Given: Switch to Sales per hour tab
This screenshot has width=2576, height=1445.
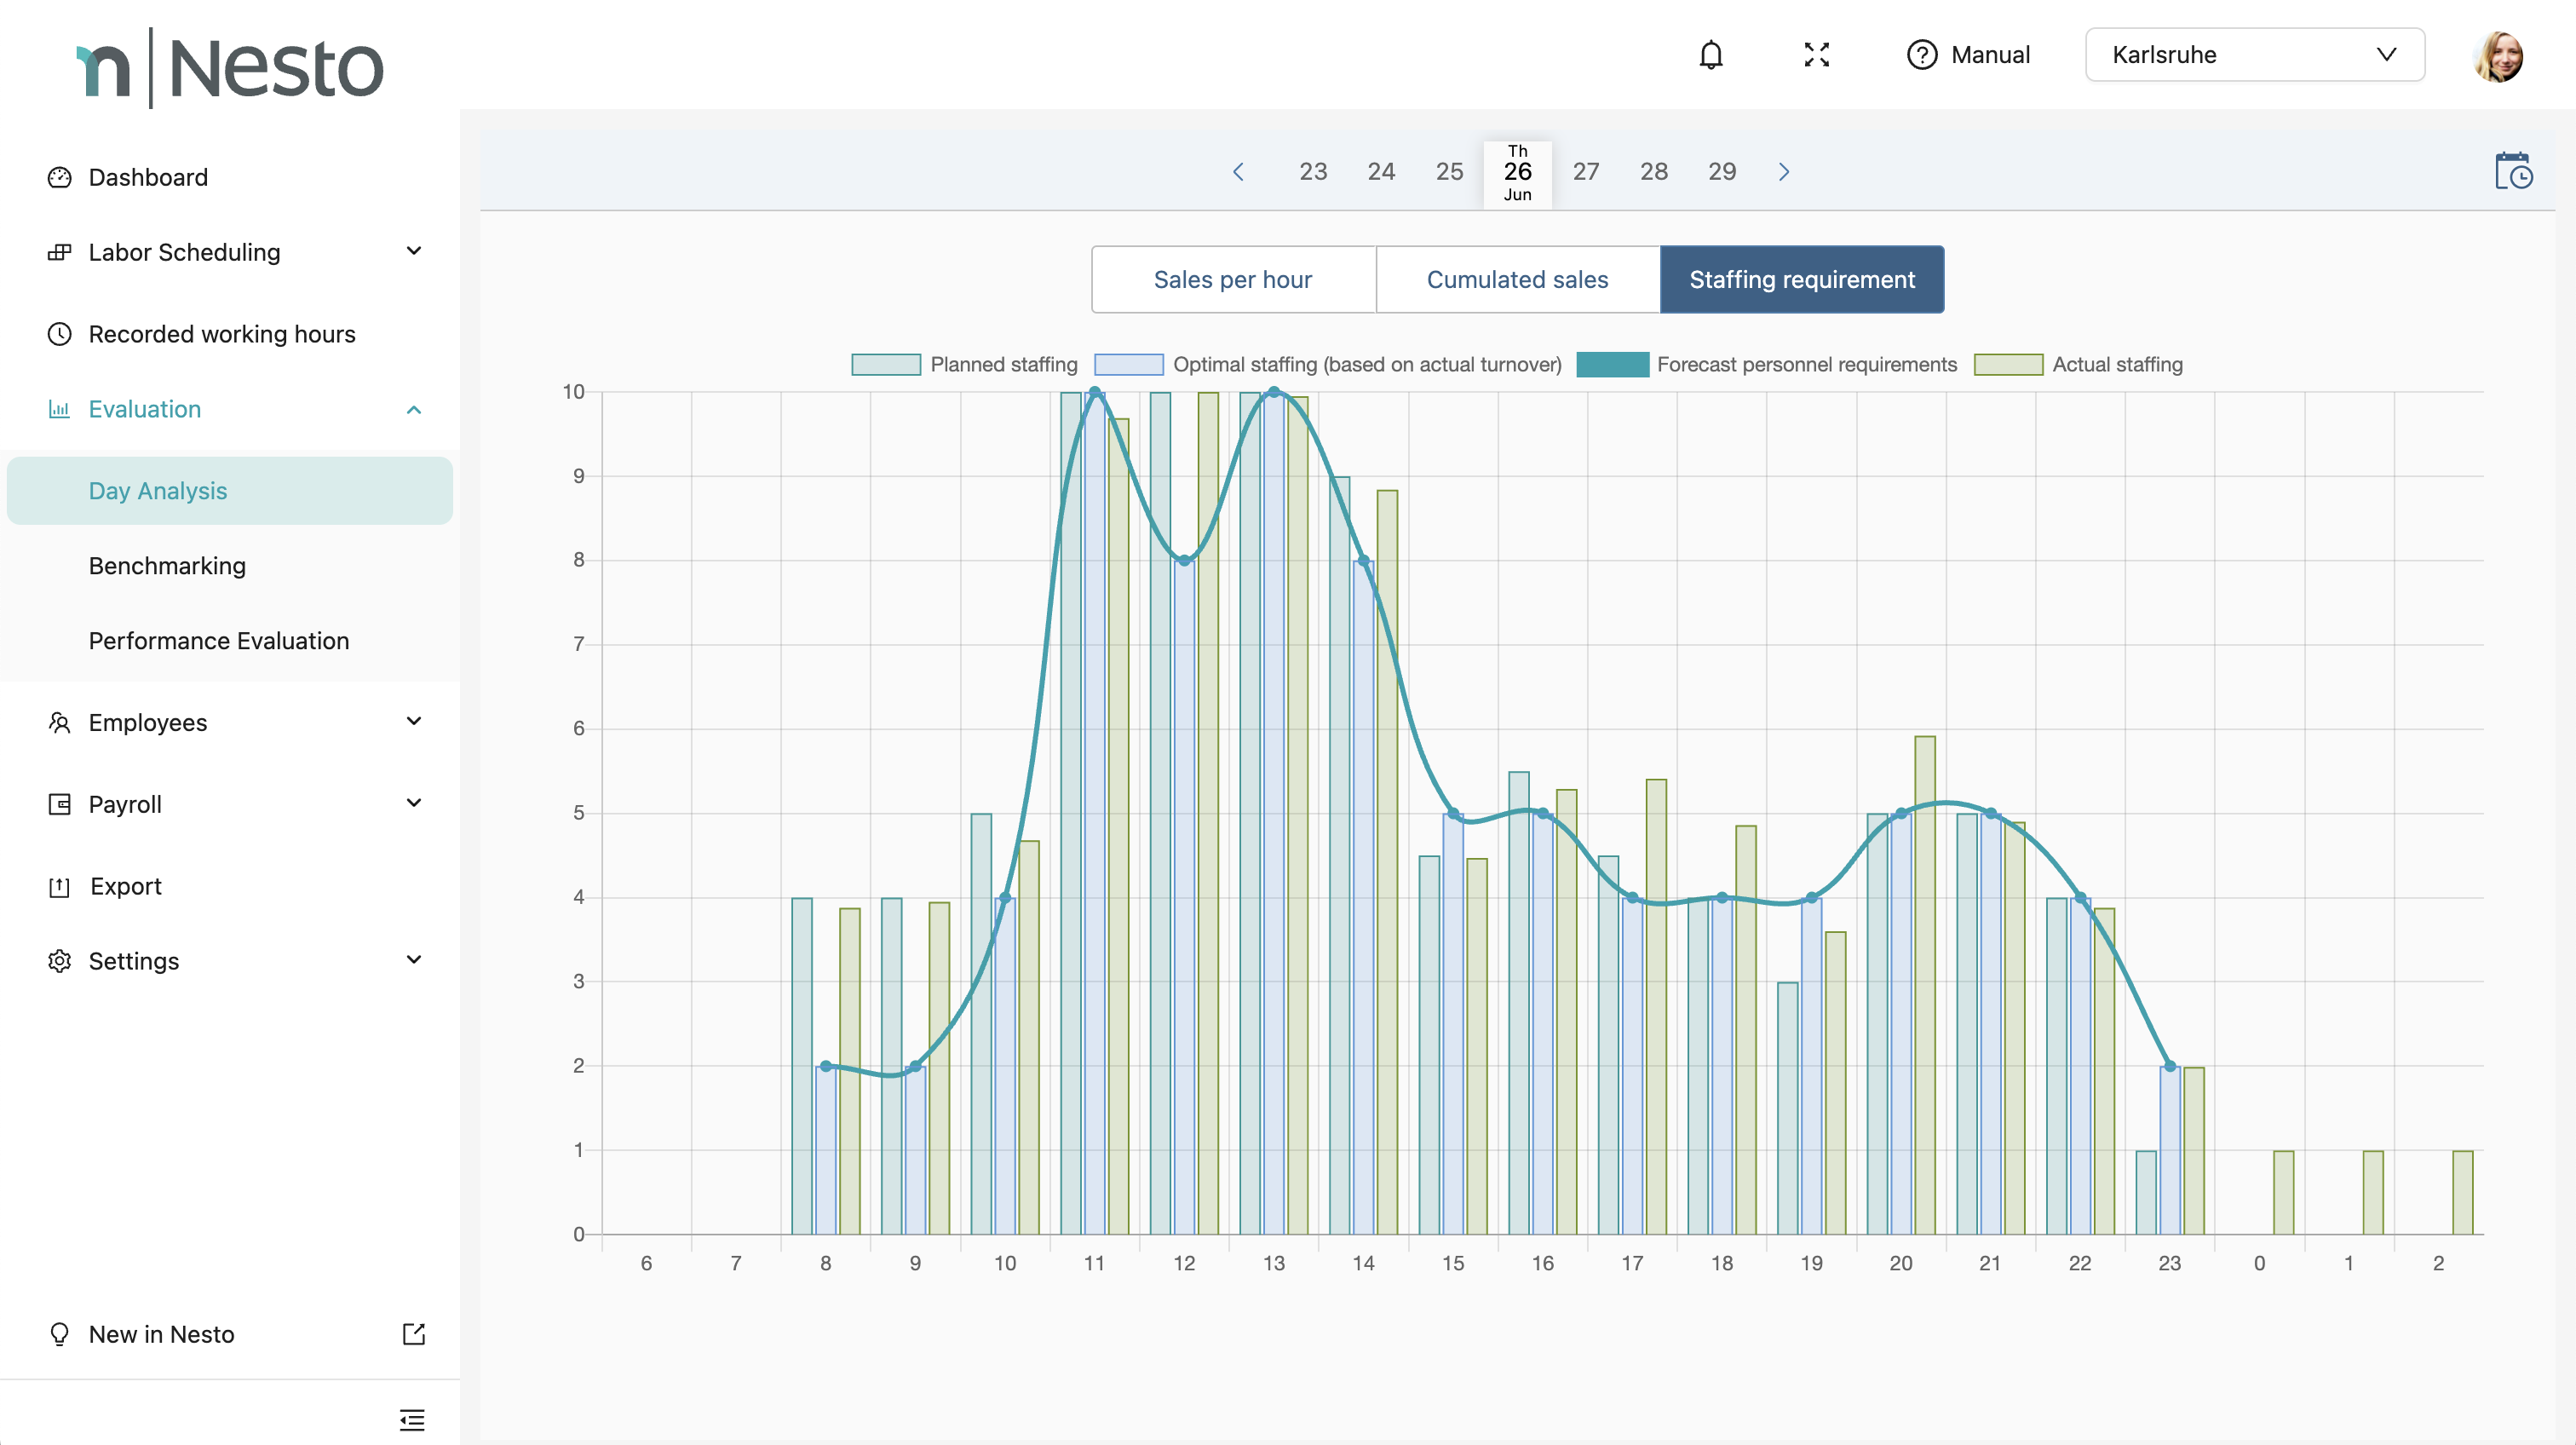Looking at the screenshot, I should click(x=1233, y=280).
